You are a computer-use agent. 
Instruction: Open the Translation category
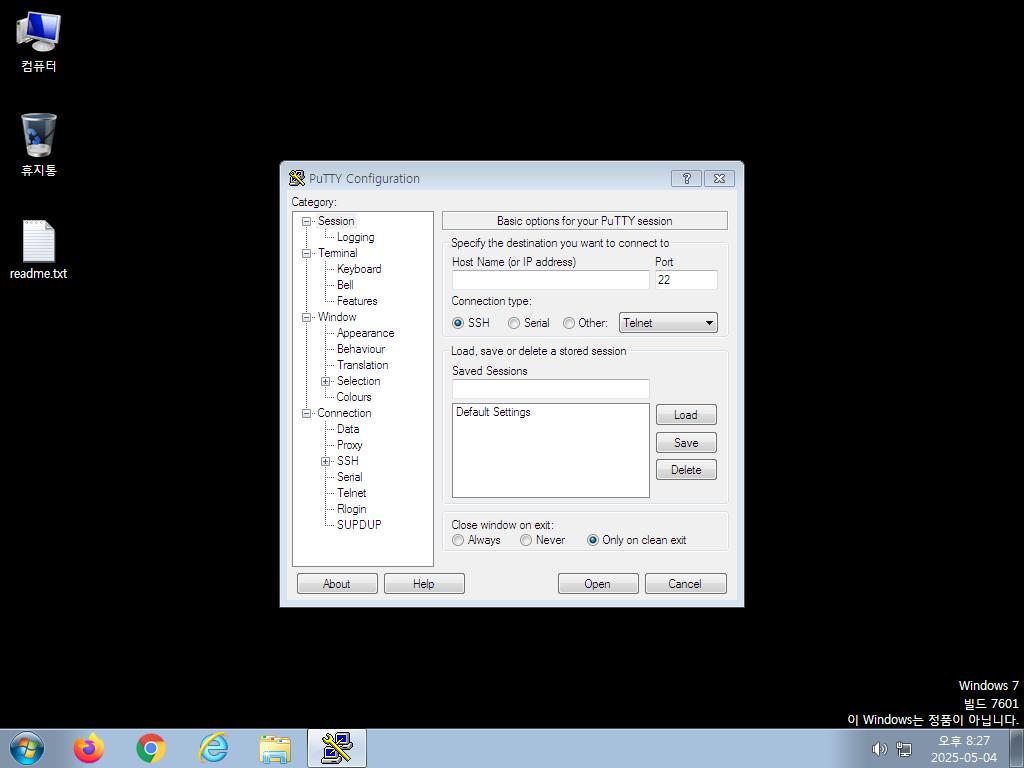click(362, 365)
